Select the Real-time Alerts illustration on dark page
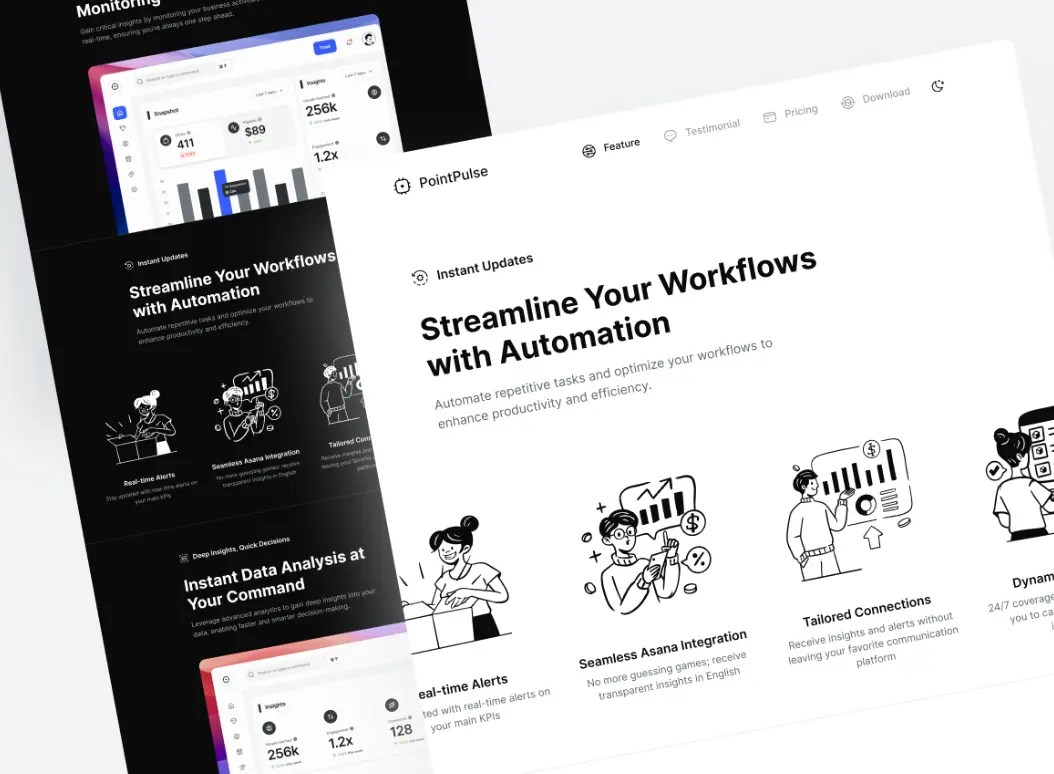Screen dimensions: 1054x774 [x=141, y=428]
